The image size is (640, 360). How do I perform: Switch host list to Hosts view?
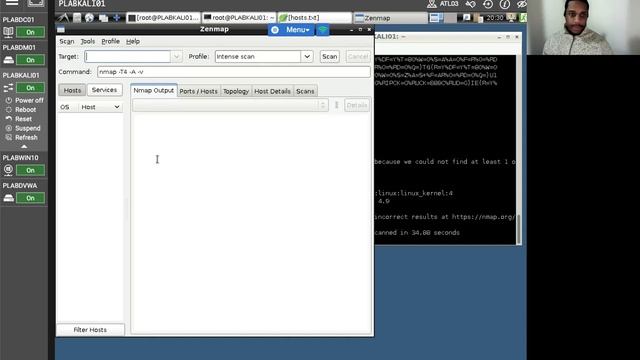(x=72, y=90)
